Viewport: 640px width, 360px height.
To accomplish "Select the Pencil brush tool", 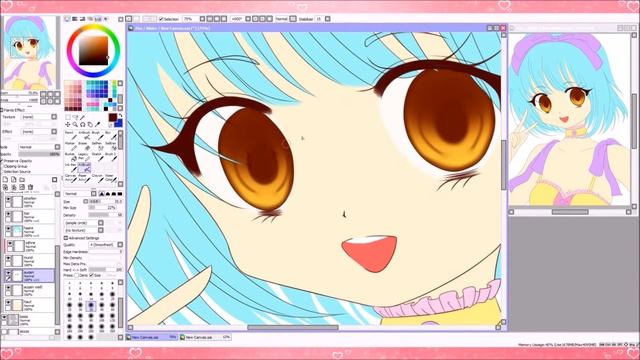I will pos(70,135).
